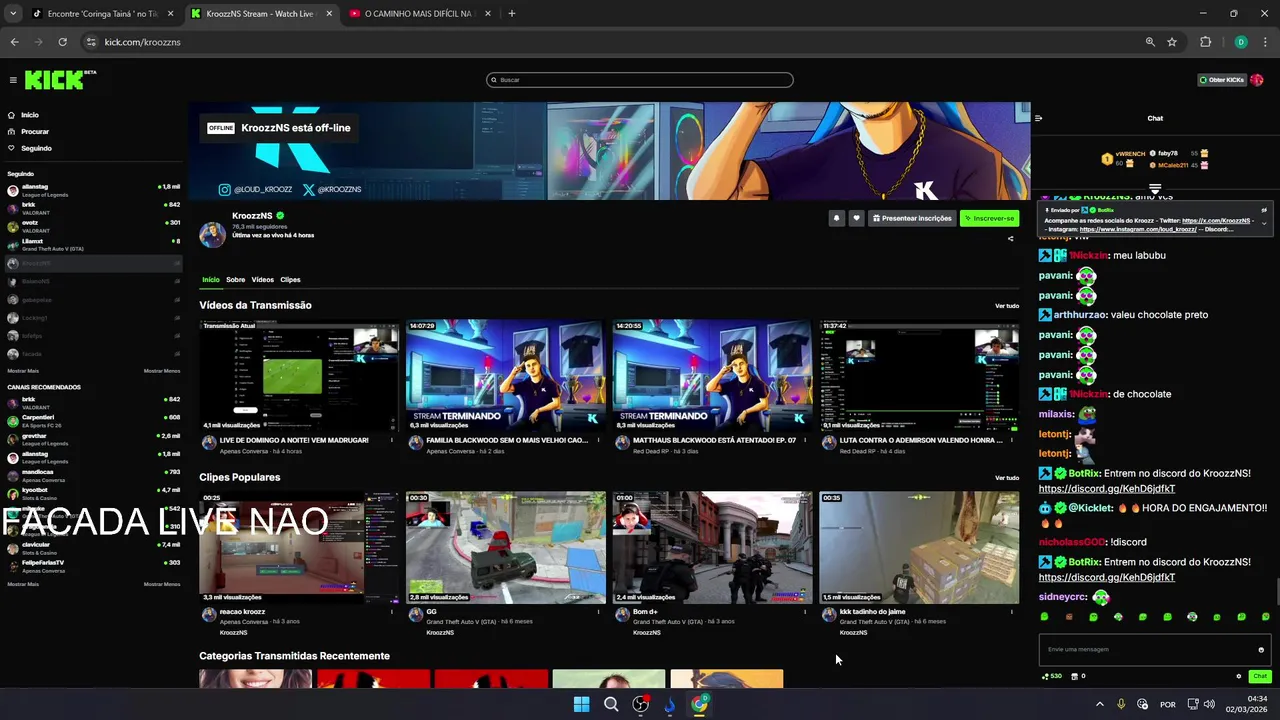The height and width of the screenshot is (720, 1280).
Task: Open Chrome extensions puzzle icon
Action: point(1205,42)
